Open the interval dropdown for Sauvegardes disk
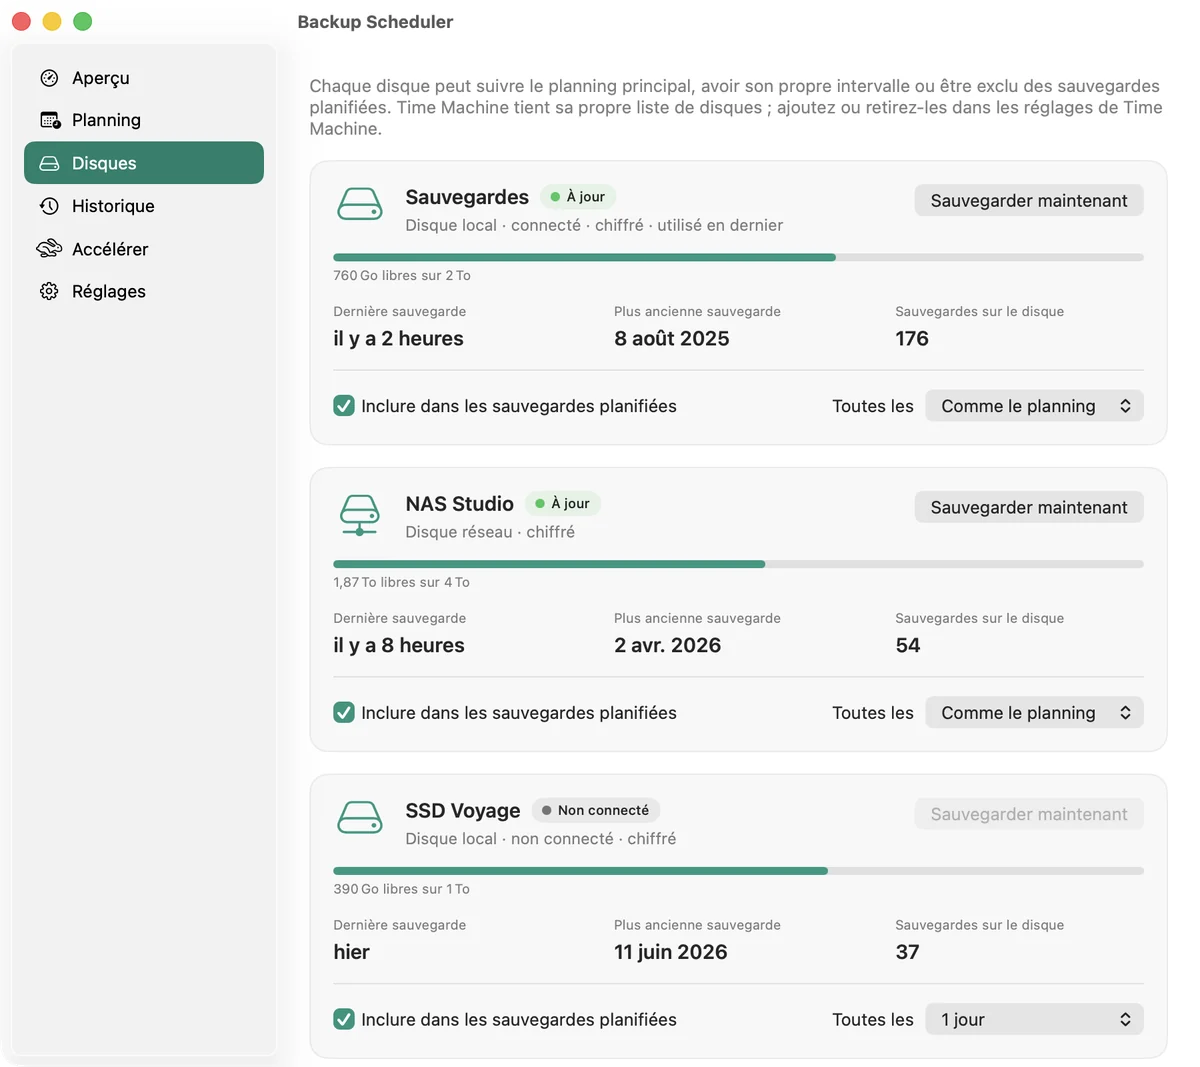 (x=1034, y=406)
